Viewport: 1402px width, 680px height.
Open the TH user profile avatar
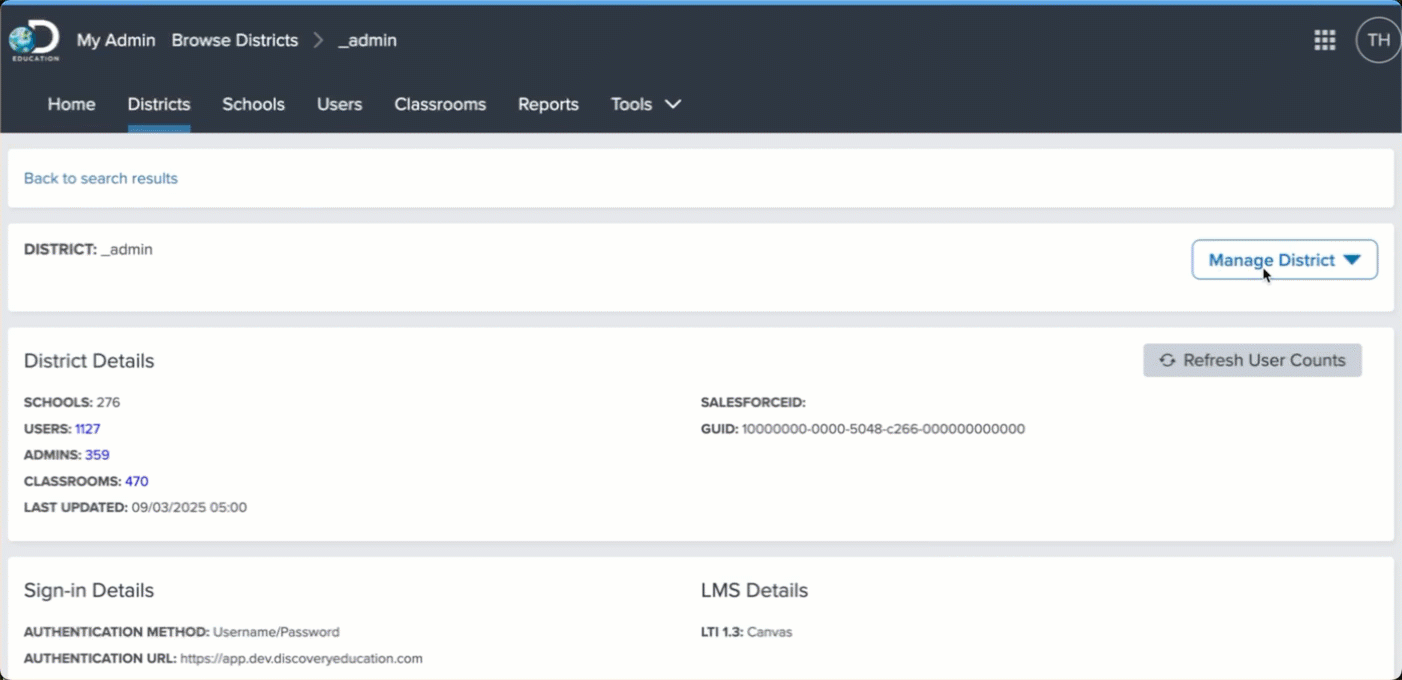(x=1378, y=40)
